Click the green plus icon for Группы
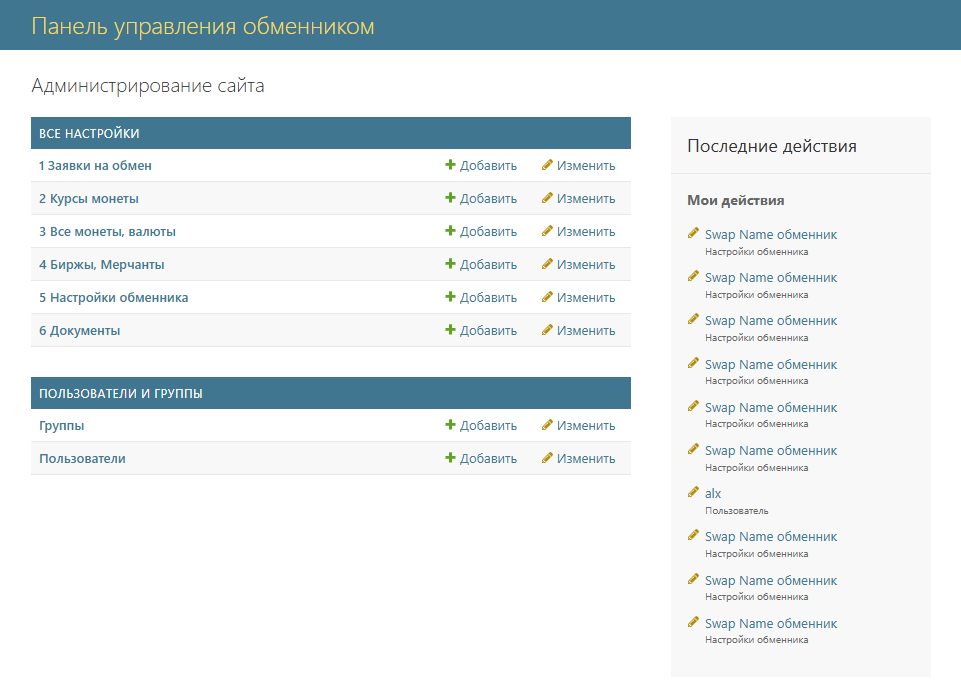This screenshot has height=696, width=961. pyautogui.click(x=450, y=426)
